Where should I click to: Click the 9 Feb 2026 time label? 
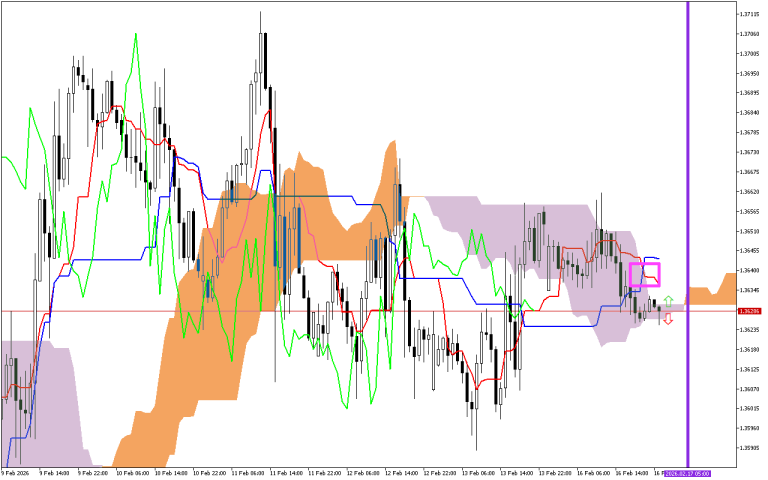pyautogui.click(x=15, y=474)
